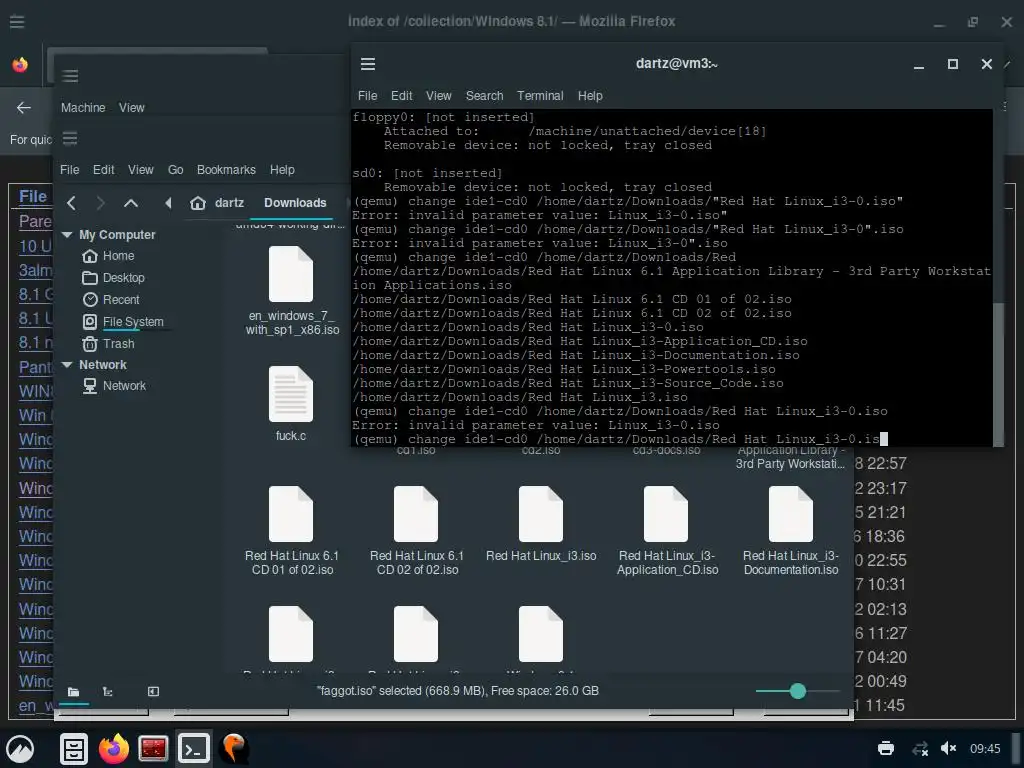
Task: Open the terminal File menu
Action: [x=368, y=96]
